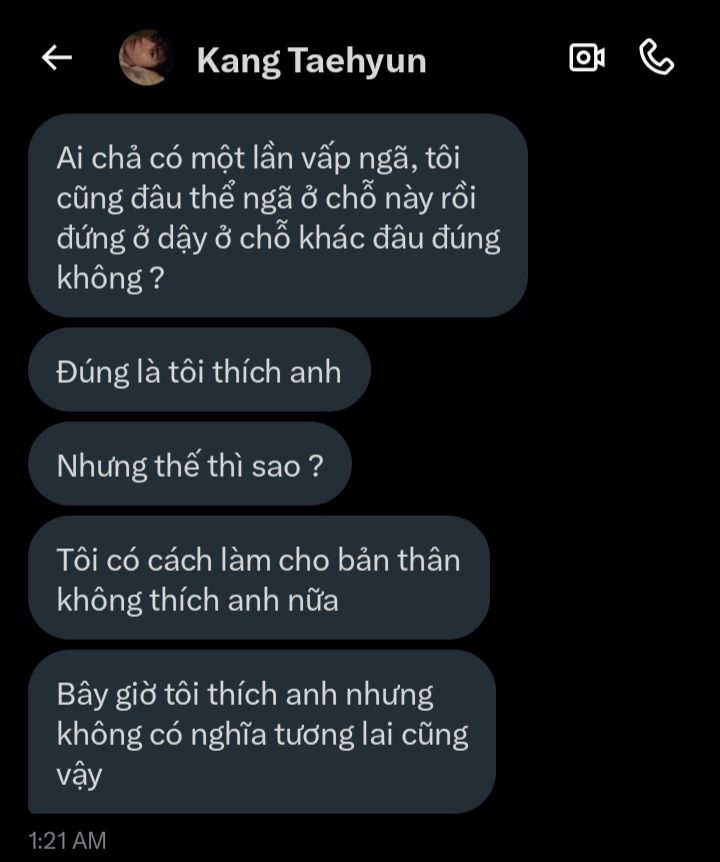The width and height of the screenshot is (720, 862).
Task: Click the question mark after 'sao'
Action: coord(316,466)
